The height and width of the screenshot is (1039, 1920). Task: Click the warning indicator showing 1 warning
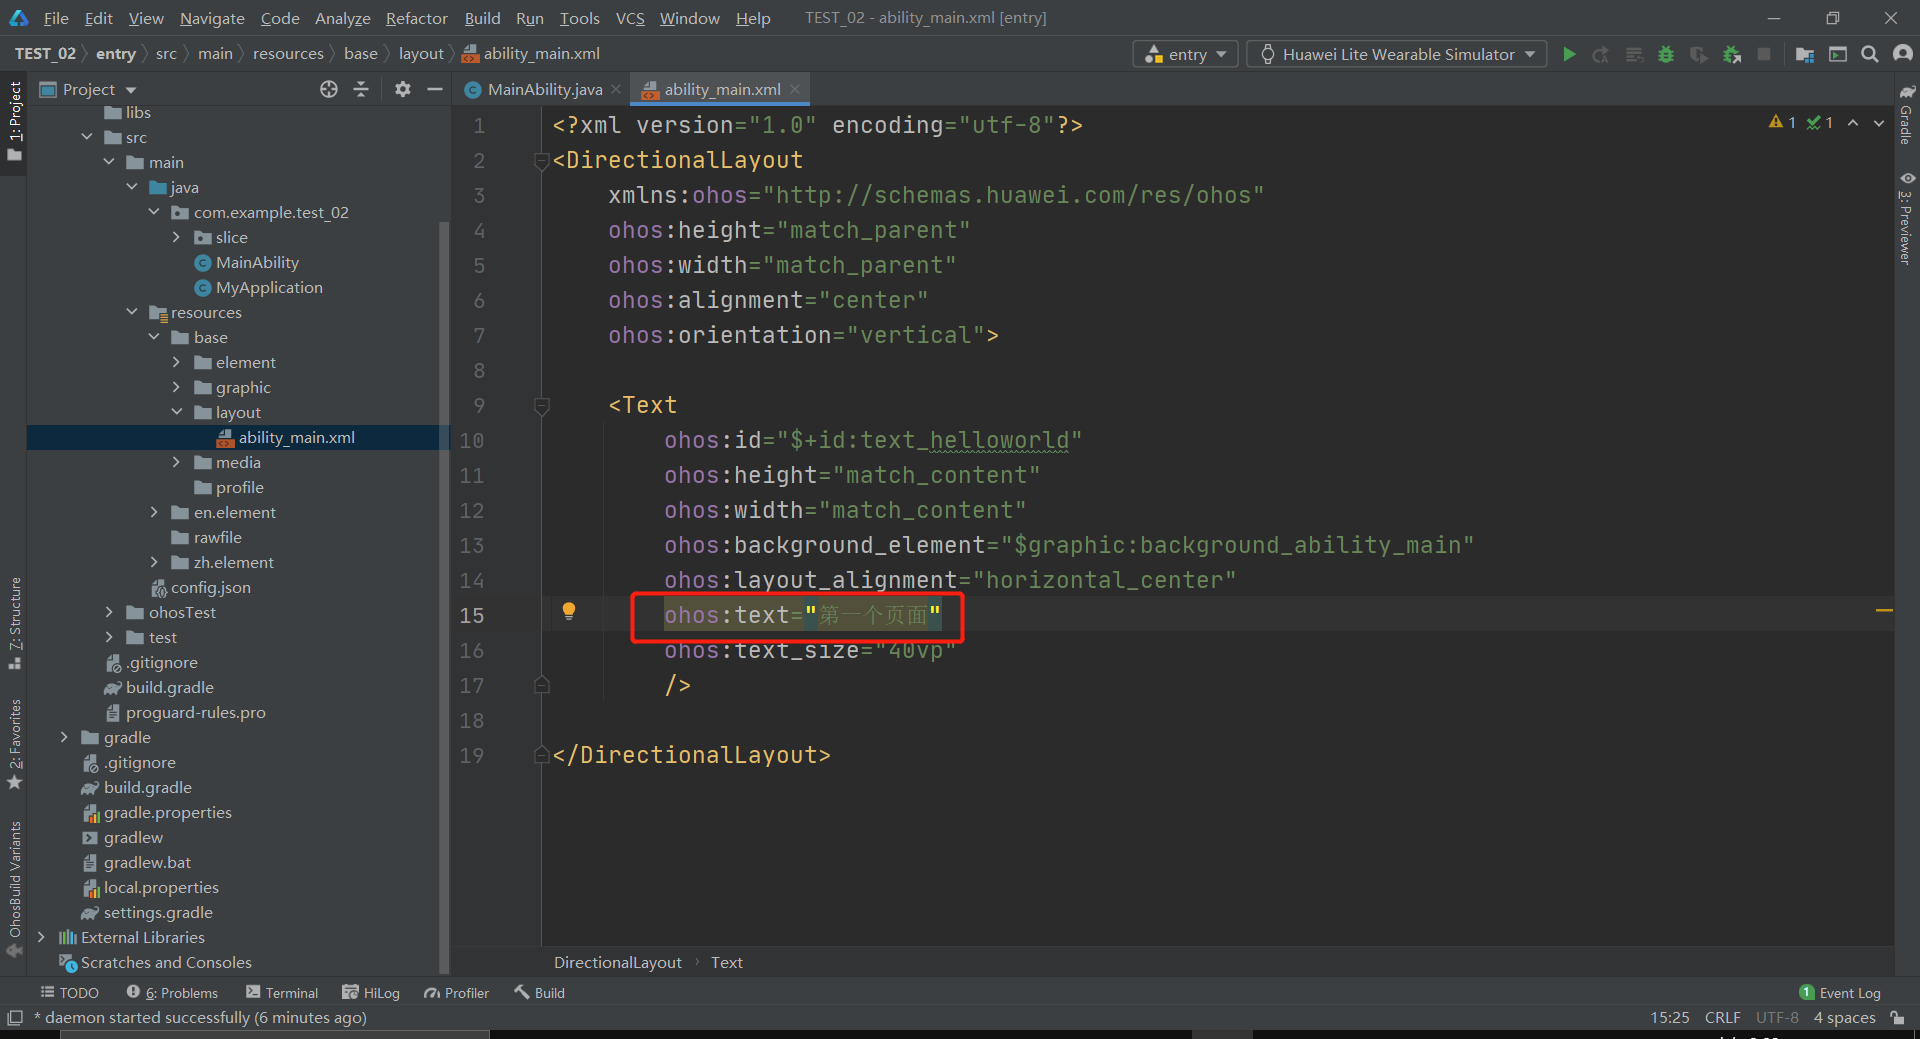click(1782, 122)
